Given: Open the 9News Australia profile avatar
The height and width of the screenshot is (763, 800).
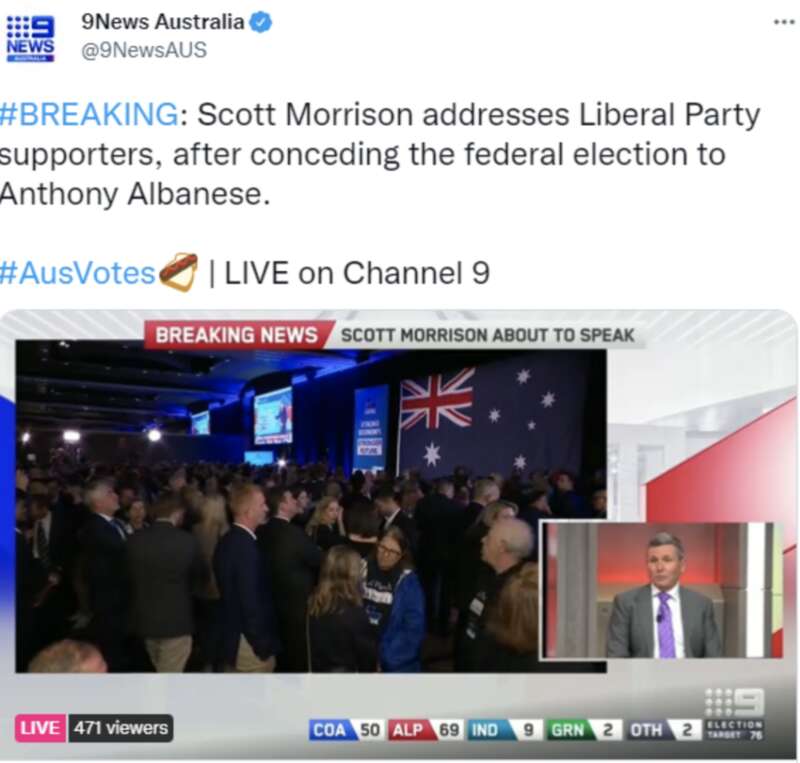Looking at the screenshot, I should point(30,38).
